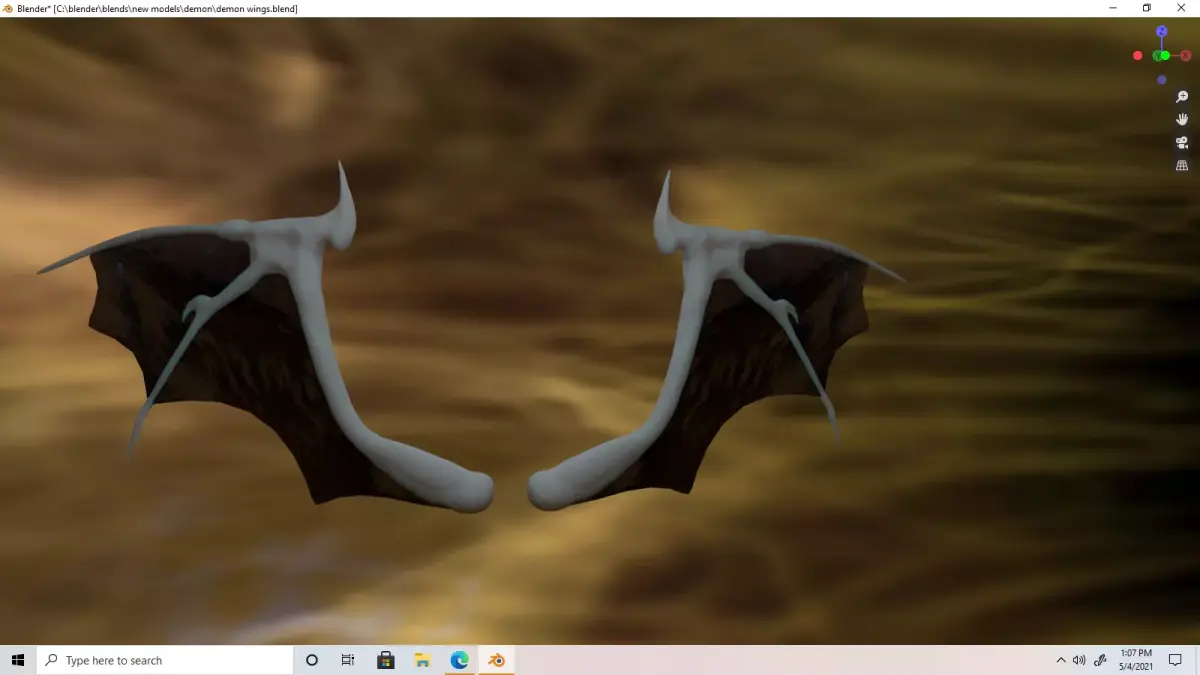Snap view using the negative X gizmo dot
Viewport: 1200px width, 675px height.
[1137, 56]
